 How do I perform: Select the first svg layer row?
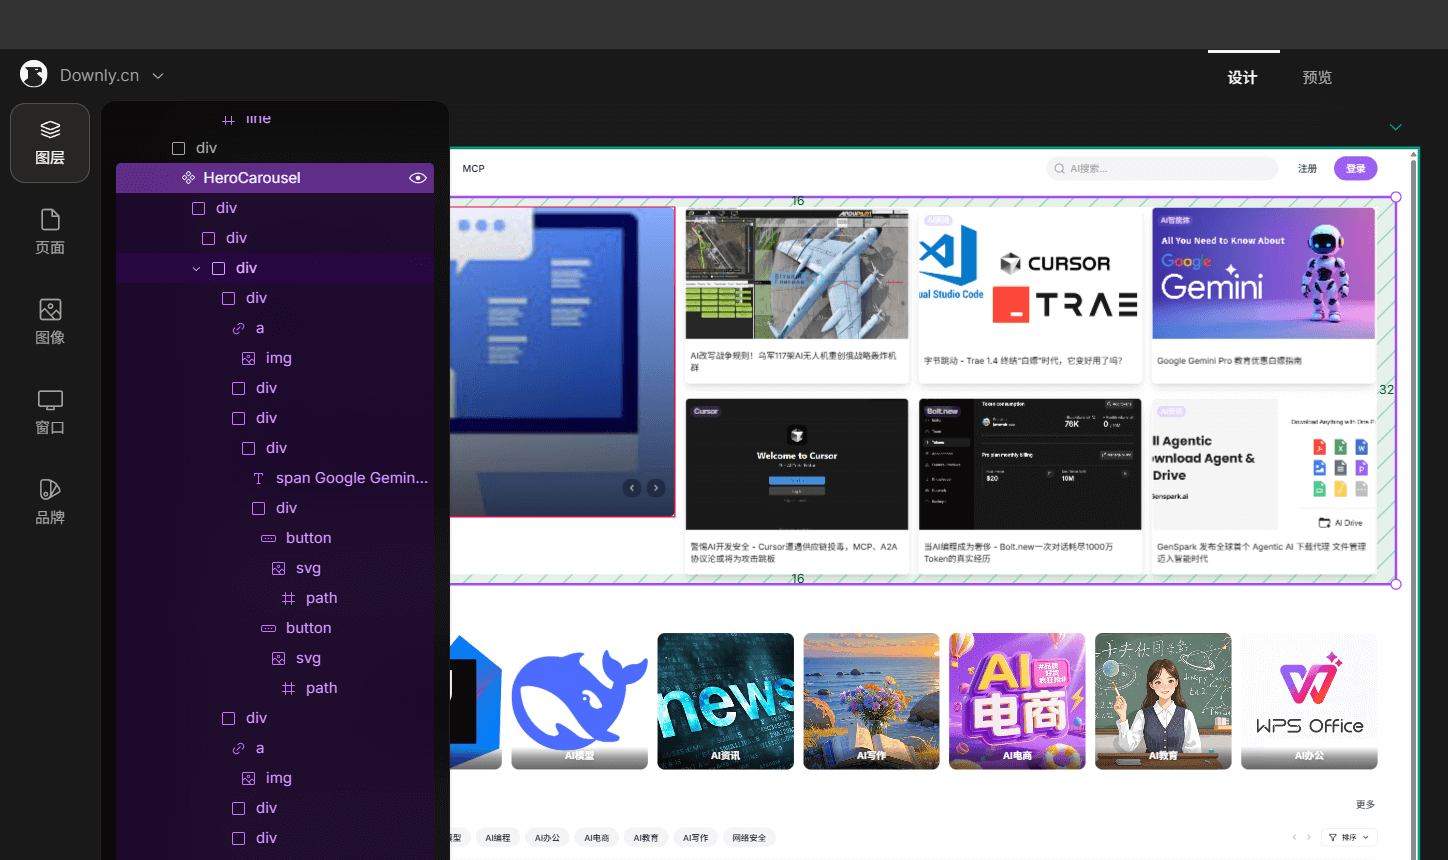point(275,568)
